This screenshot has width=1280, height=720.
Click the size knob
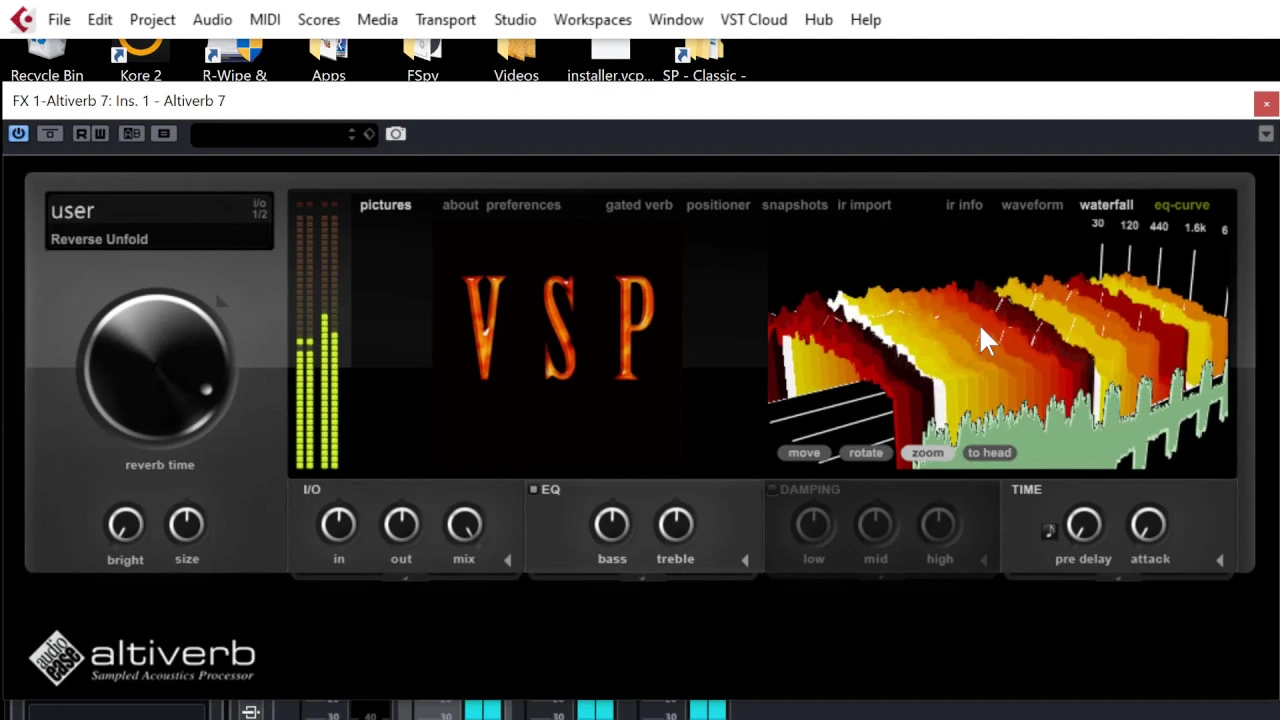coord(186,525)
